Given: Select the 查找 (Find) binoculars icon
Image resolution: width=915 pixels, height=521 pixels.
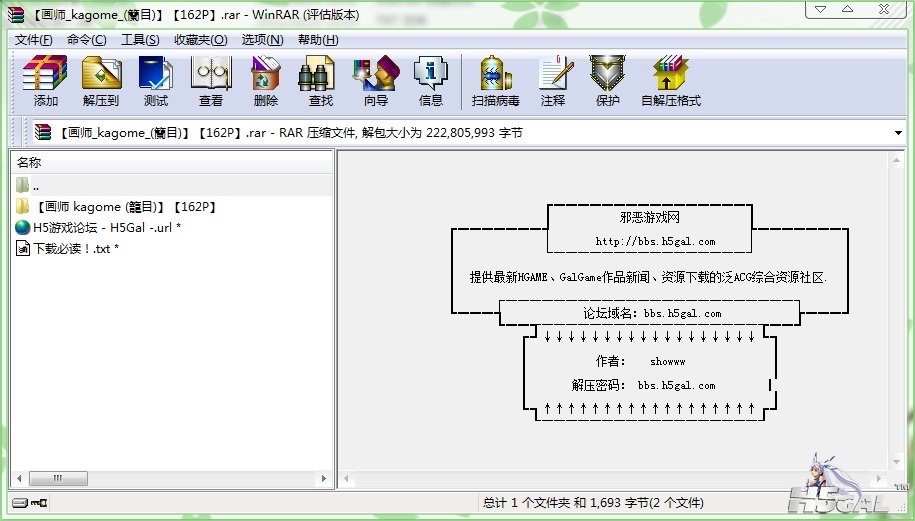Looking at the screenshot, I should tap(321, 81).
